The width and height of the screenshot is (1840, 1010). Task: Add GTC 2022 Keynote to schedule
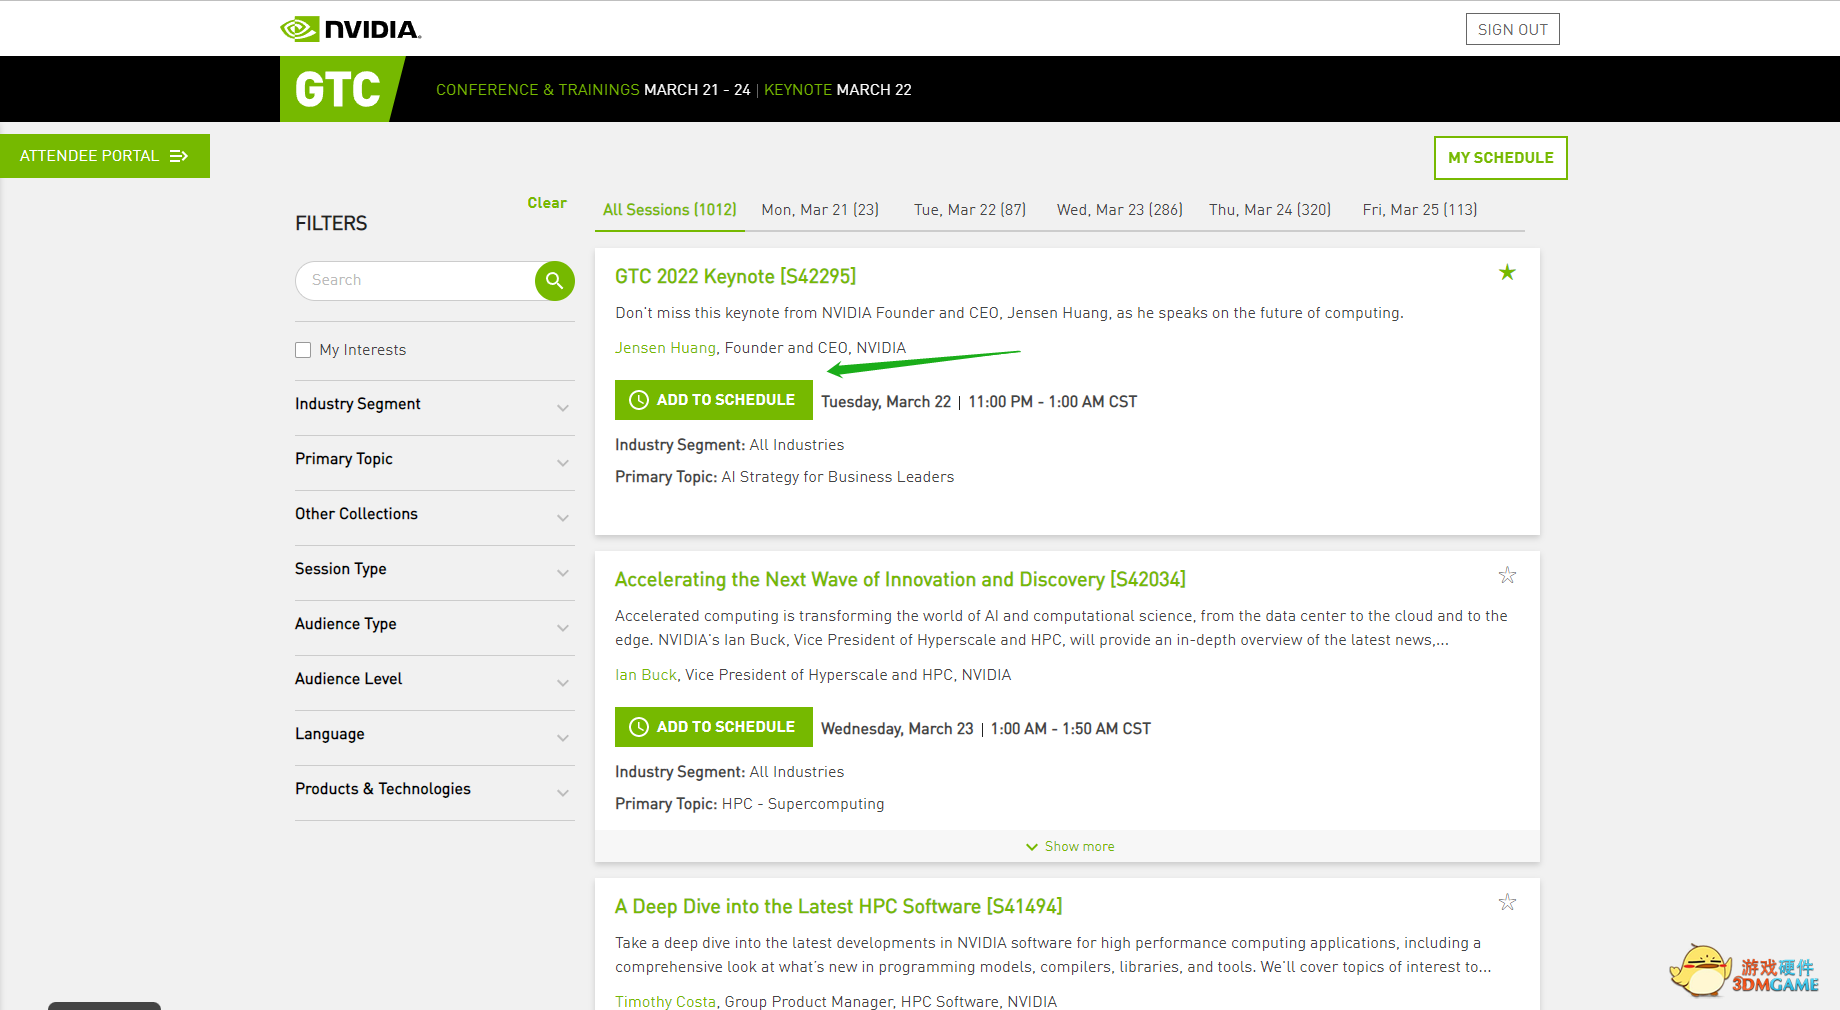pos(714,400)
